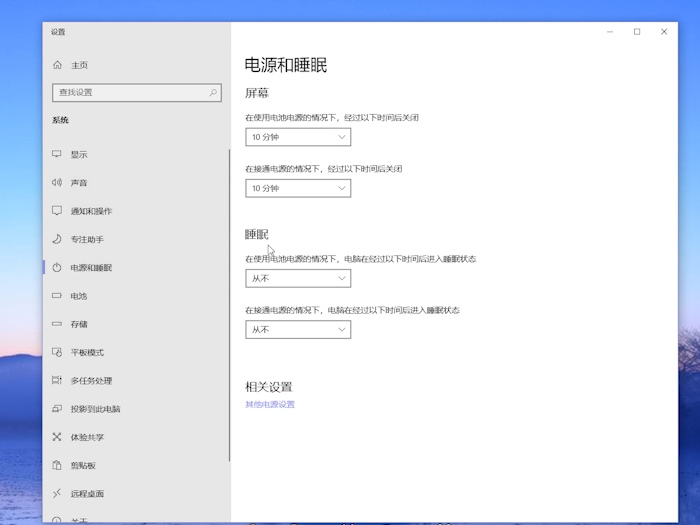Open sleep when plugged in dropdown (从不)
The height and width of the screenshot is (525, 700).
[x=298, y=330]
